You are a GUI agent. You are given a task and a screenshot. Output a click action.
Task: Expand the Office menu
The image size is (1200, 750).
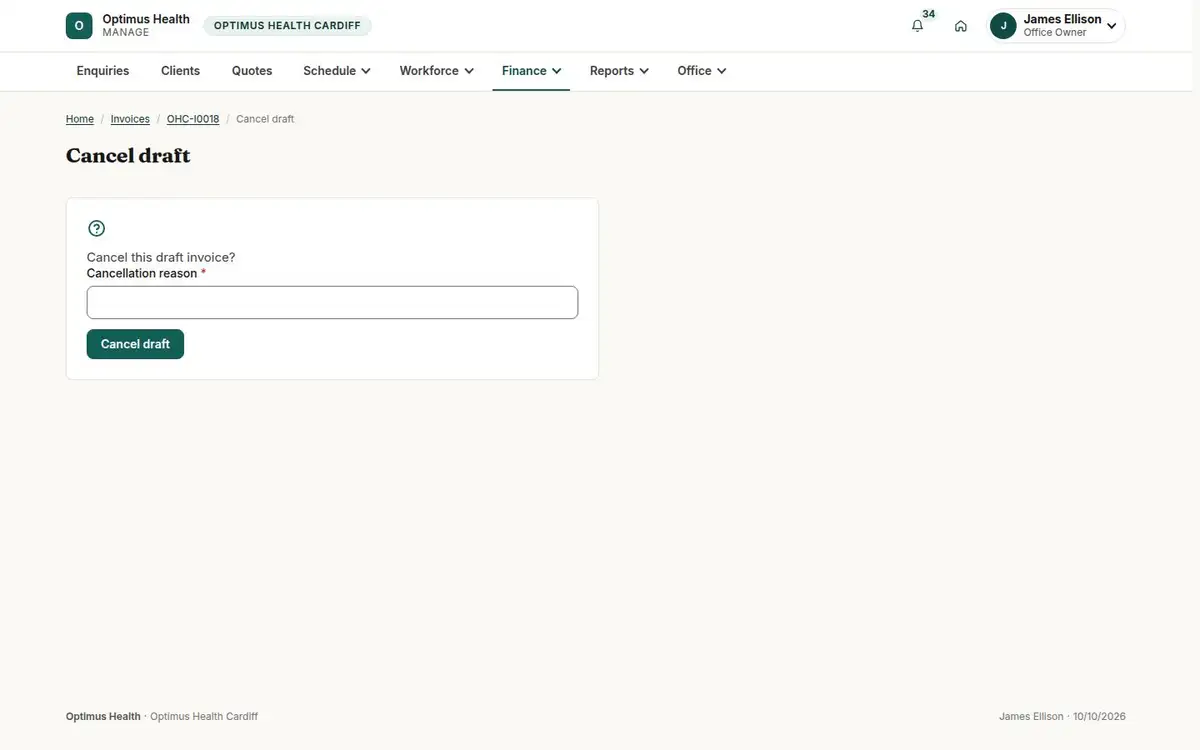[702, 71]
